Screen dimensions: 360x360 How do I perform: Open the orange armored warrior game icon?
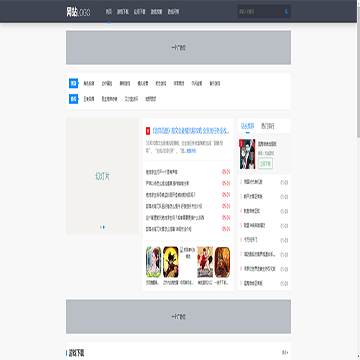222,262
